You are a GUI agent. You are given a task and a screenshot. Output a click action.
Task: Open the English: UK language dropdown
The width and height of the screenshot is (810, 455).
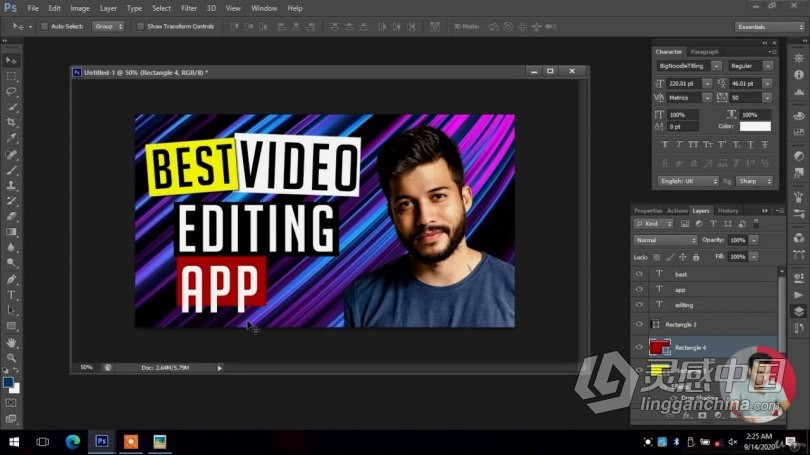click(688, 181)
